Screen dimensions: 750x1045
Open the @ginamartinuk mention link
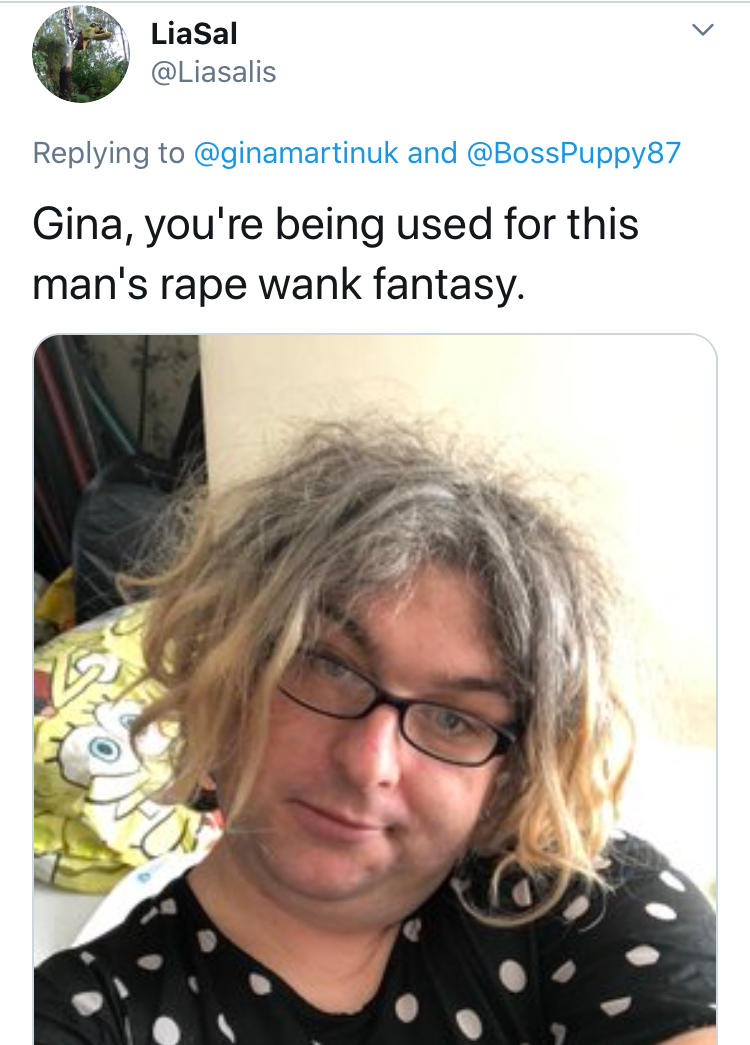click(x=296, y=153)
